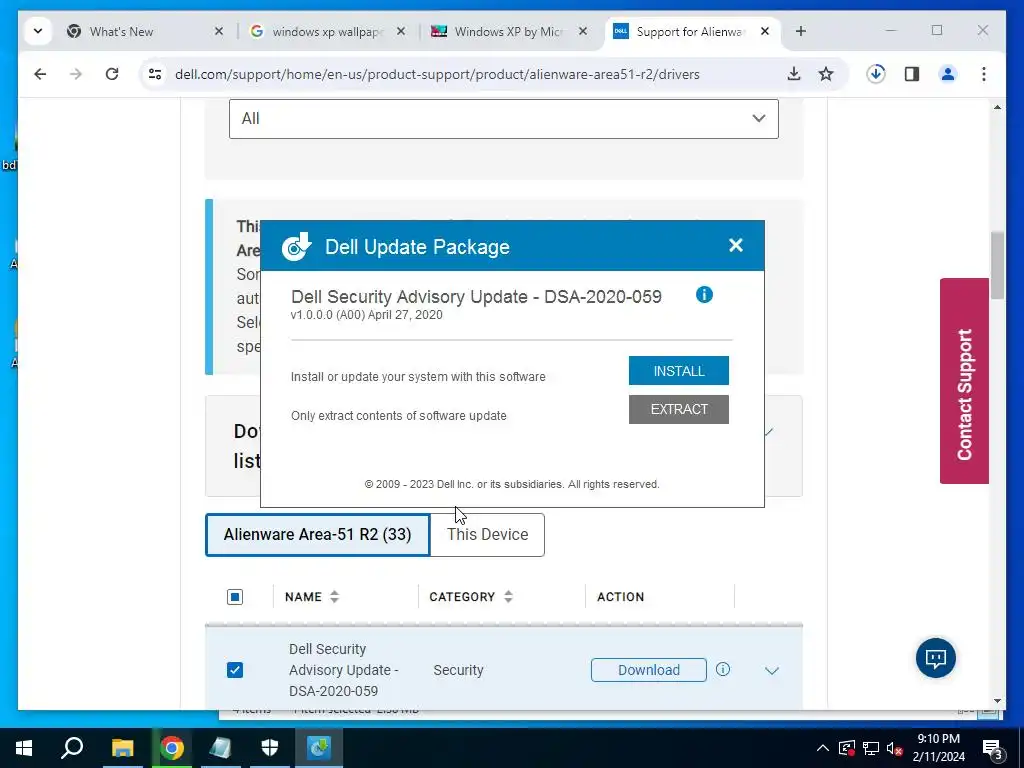Reload the Dell support page
This screenshot has width=1024, height=768.
[x=112, y=74]
